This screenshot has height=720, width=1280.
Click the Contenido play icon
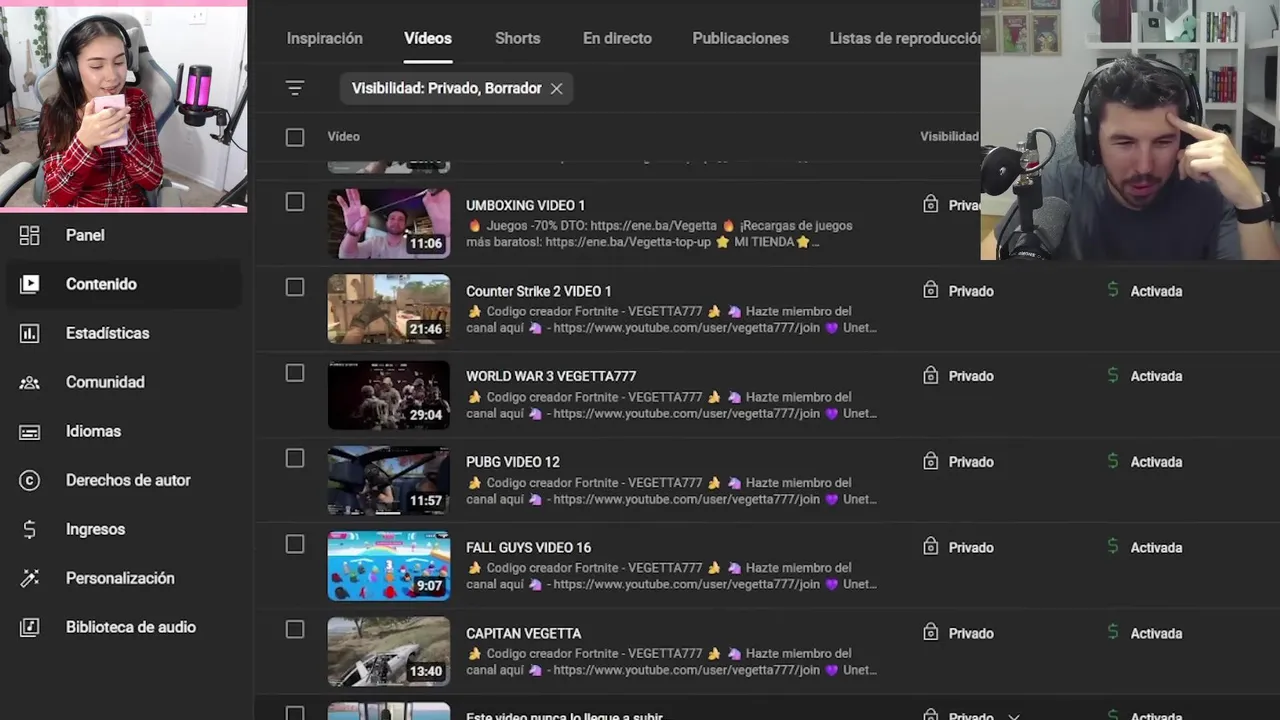pos(30,284)
